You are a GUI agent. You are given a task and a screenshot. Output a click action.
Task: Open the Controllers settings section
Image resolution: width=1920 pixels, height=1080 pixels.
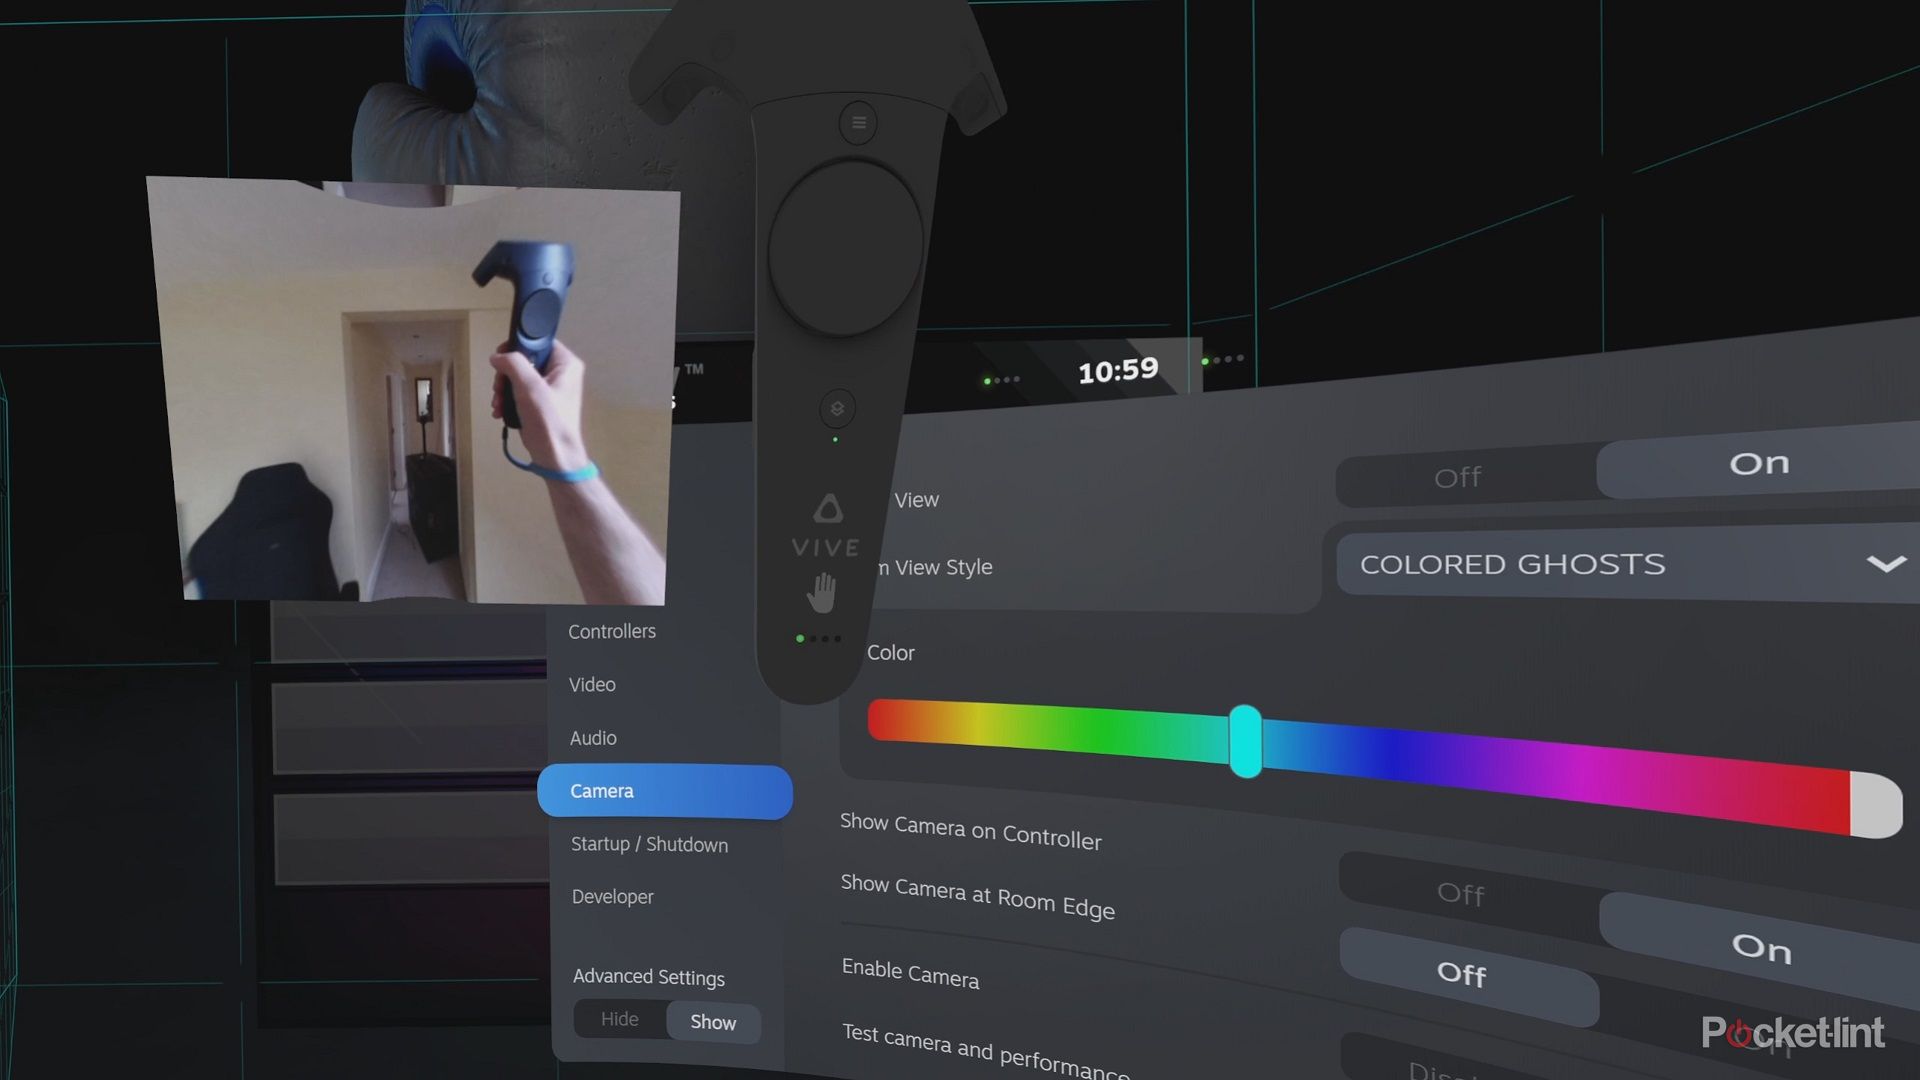(612, 632)
